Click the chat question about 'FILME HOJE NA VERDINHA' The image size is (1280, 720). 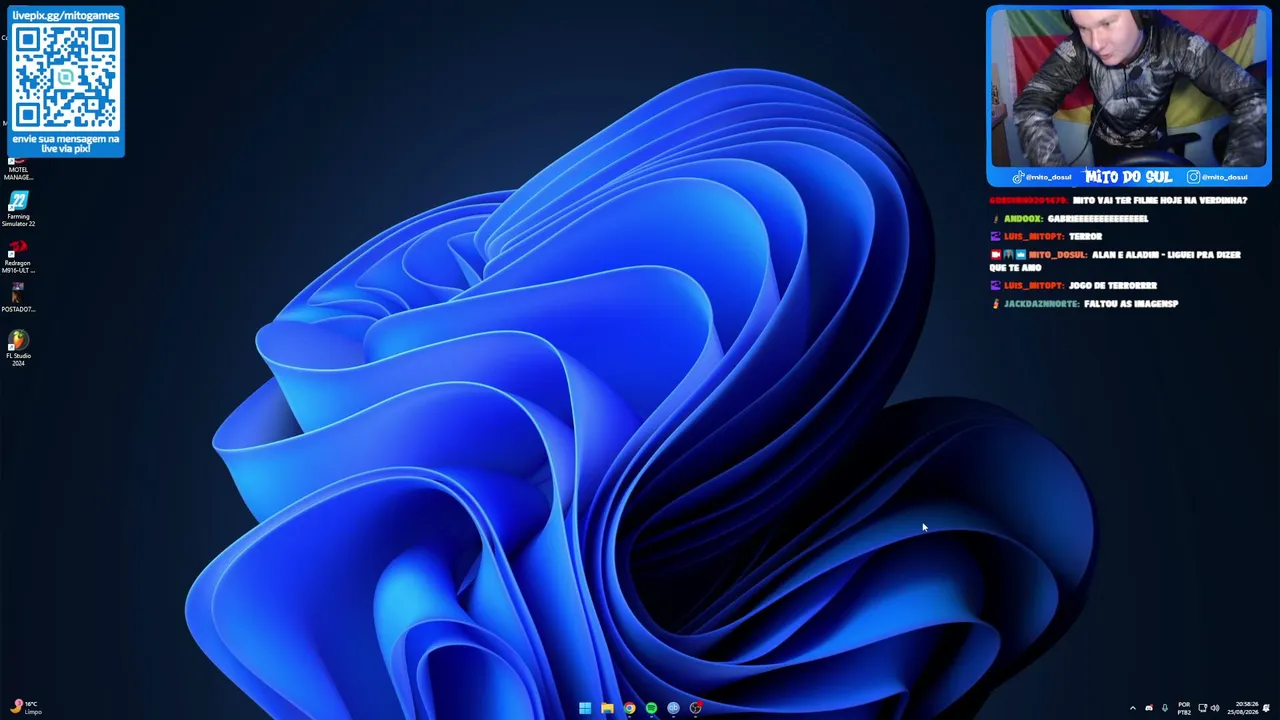[x=1160, y=200]
